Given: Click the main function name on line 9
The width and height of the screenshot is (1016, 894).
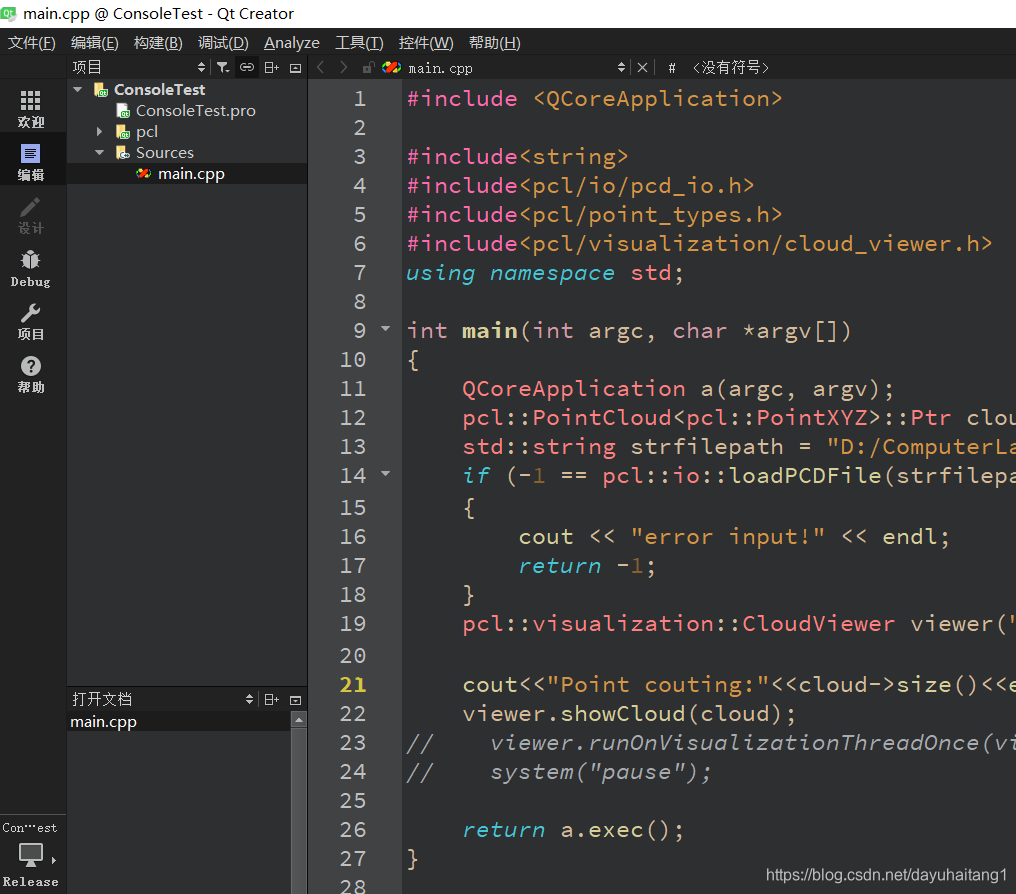Looking at the screenshot, I should (x=490, y=330).
